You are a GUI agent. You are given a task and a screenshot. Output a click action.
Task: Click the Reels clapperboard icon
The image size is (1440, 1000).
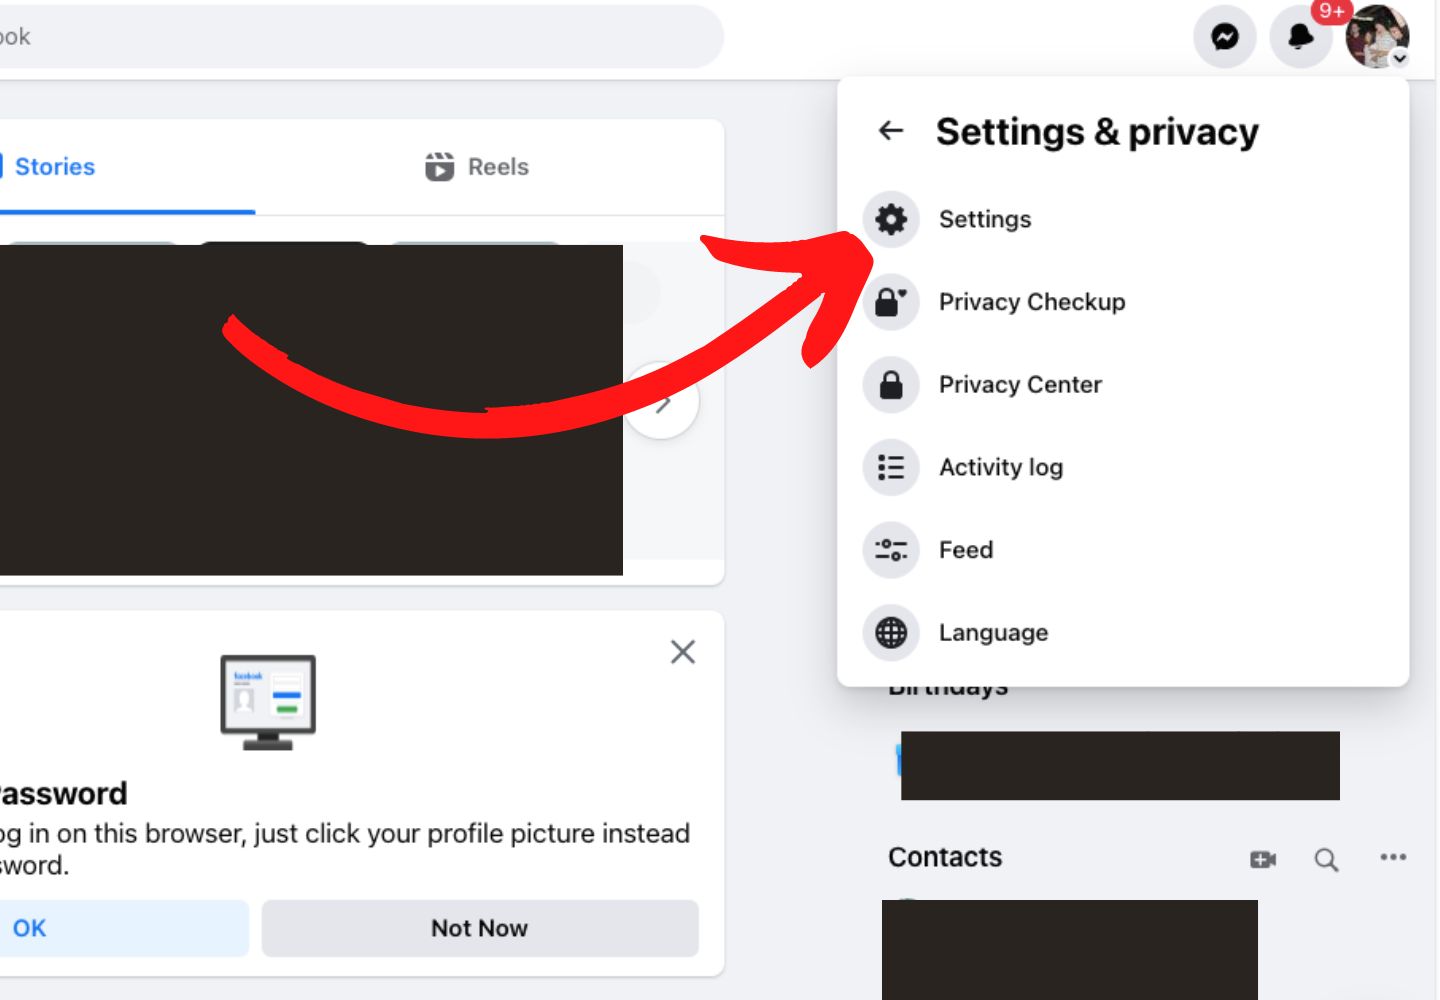[439, 167]
